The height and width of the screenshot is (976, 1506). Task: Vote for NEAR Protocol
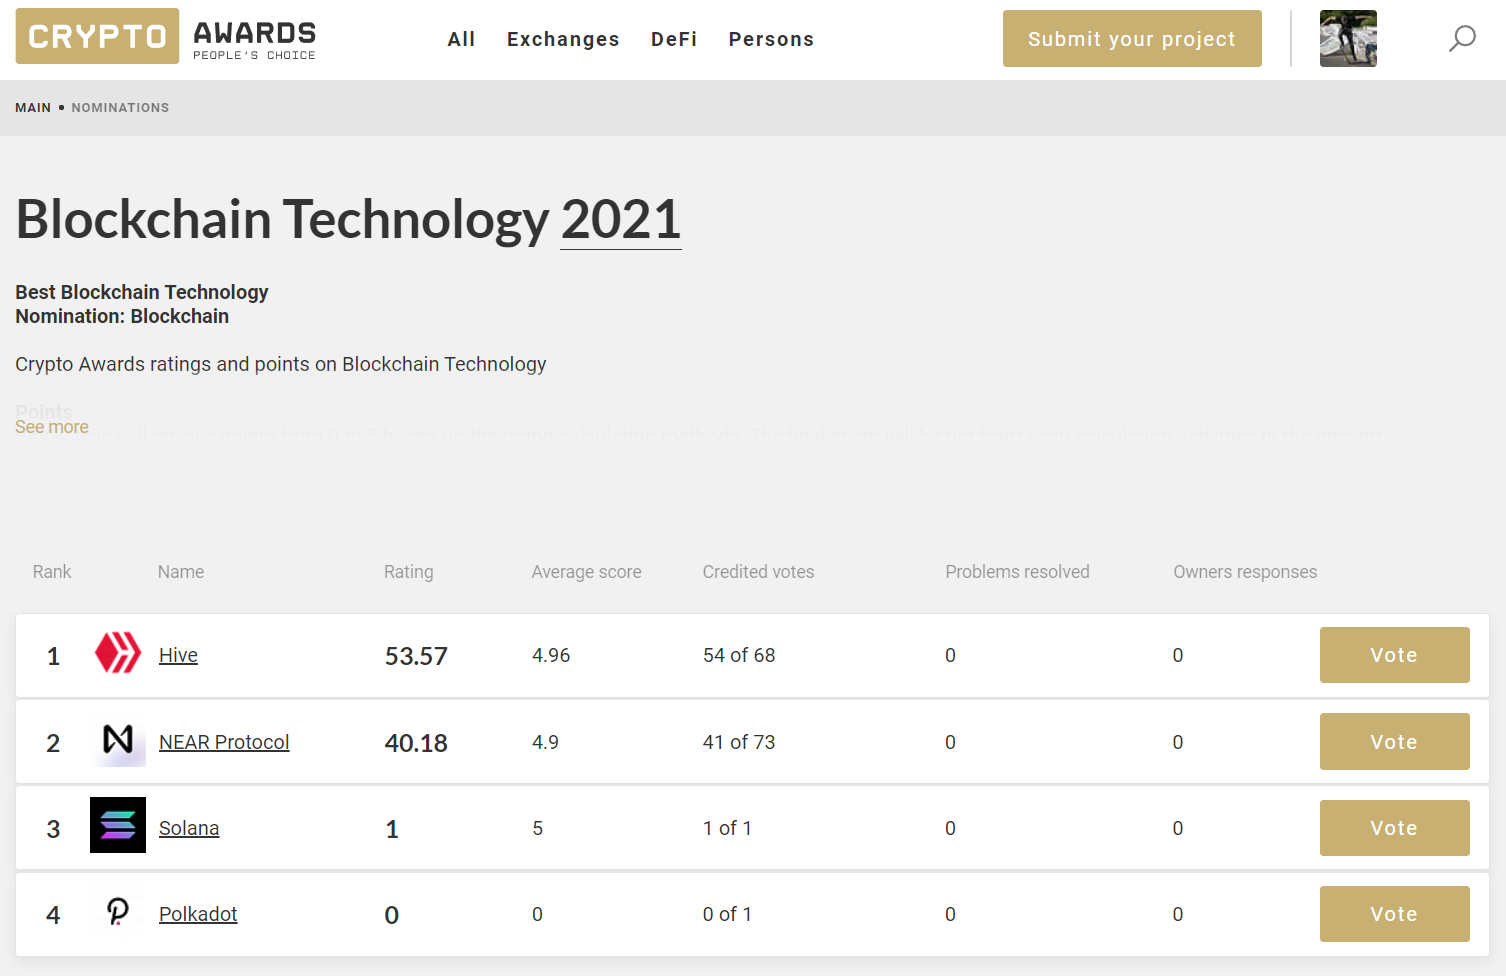[1394, 741]
